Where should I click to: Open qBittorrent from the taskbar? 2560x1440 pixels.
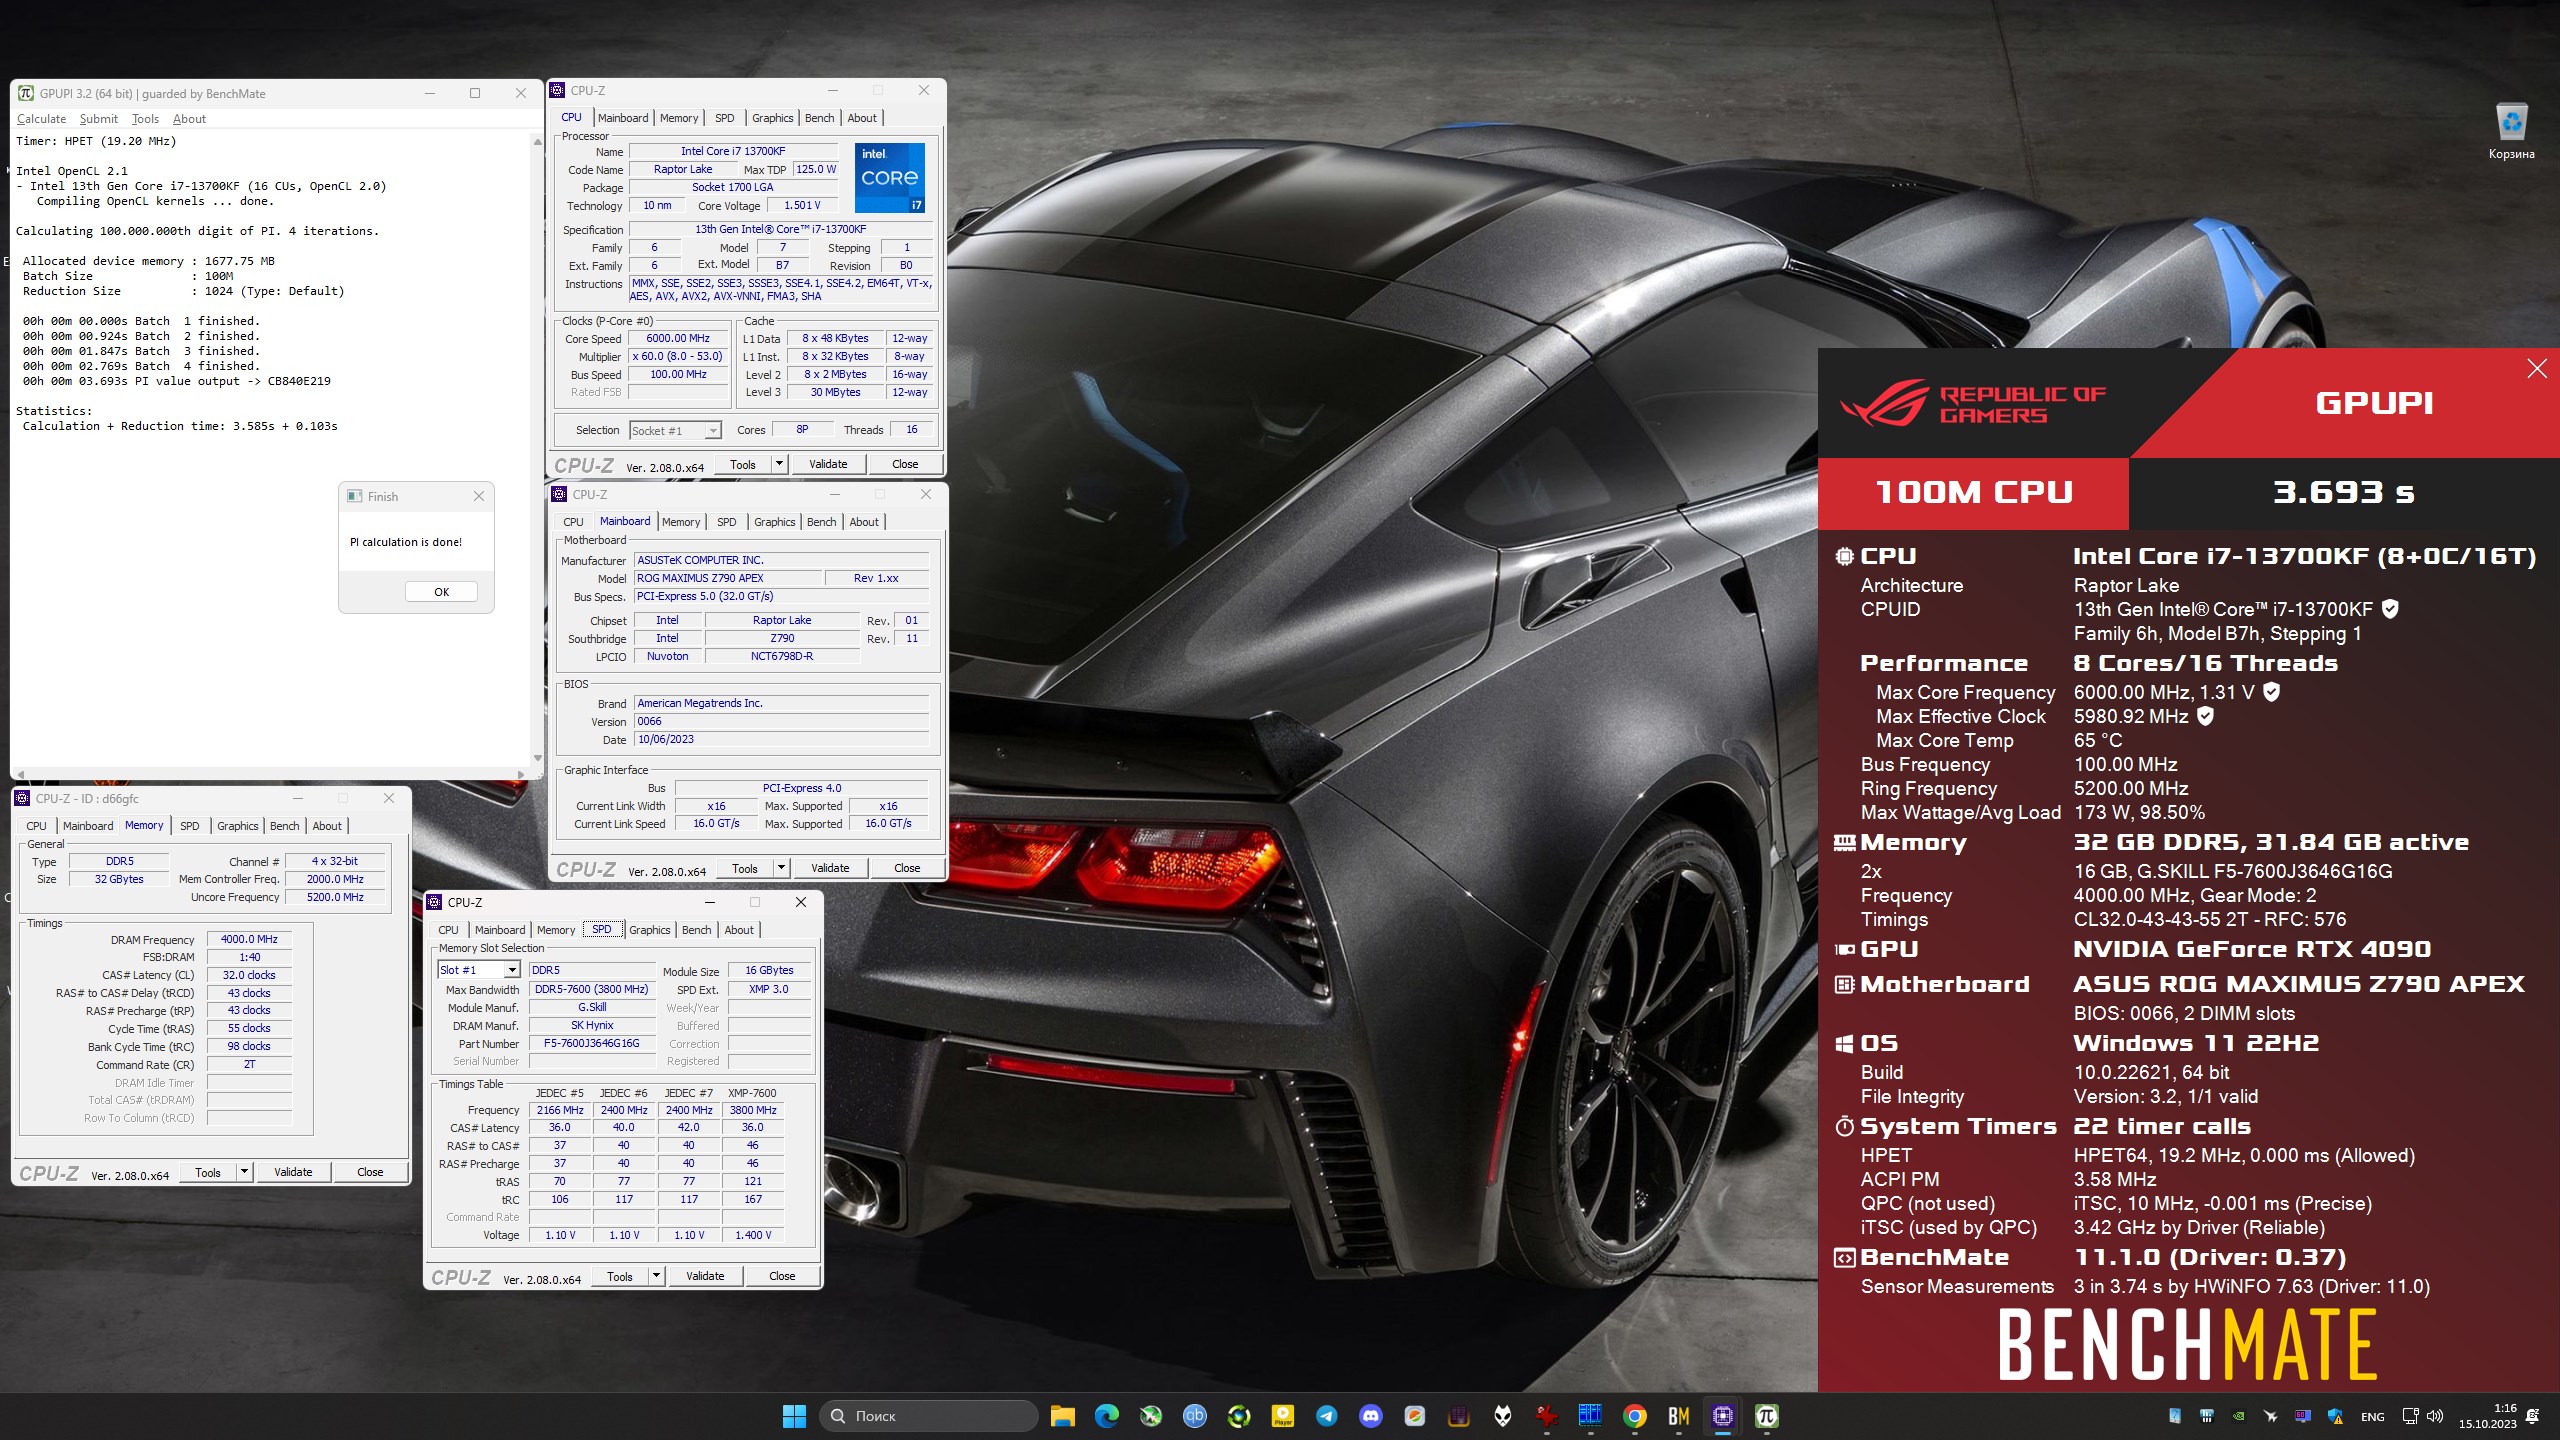tap(1194, 1416)
